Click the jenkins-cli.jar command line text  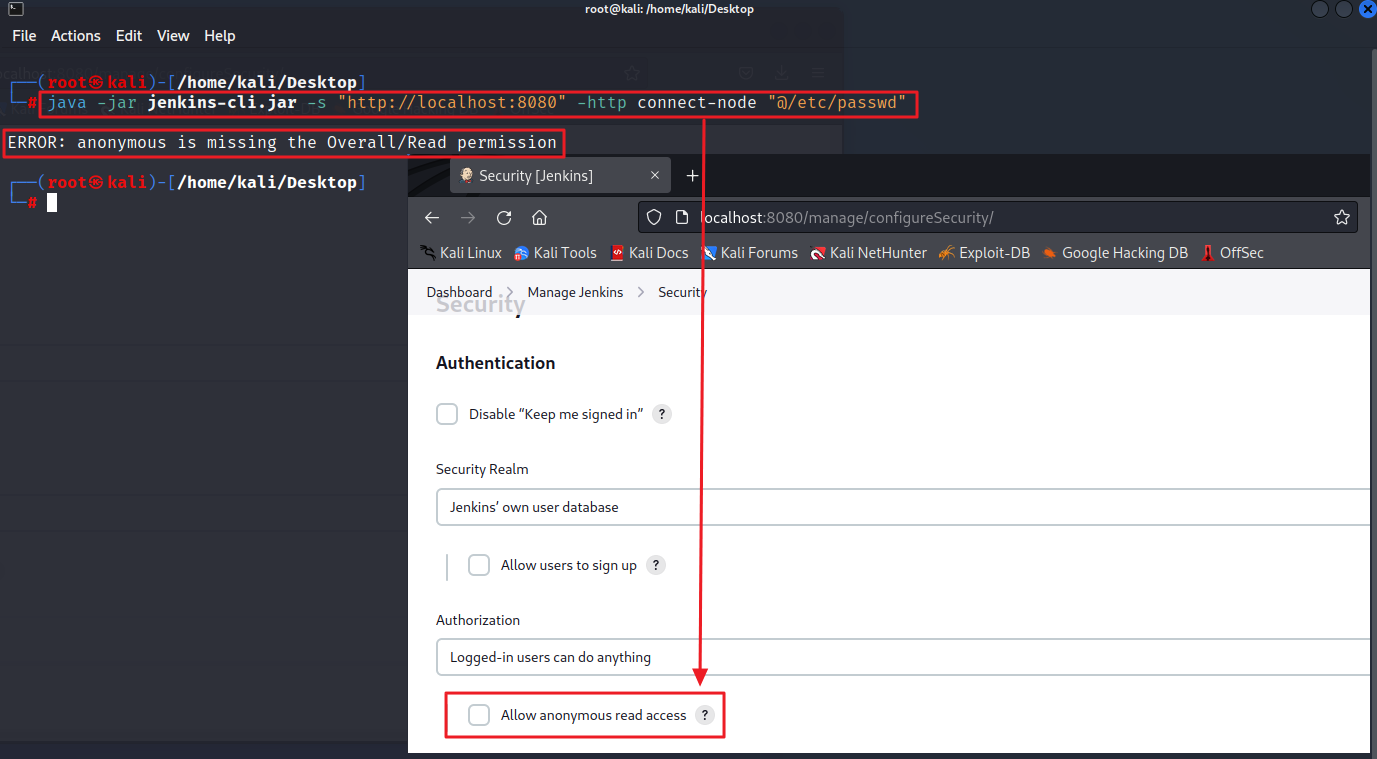pos(477,102)
